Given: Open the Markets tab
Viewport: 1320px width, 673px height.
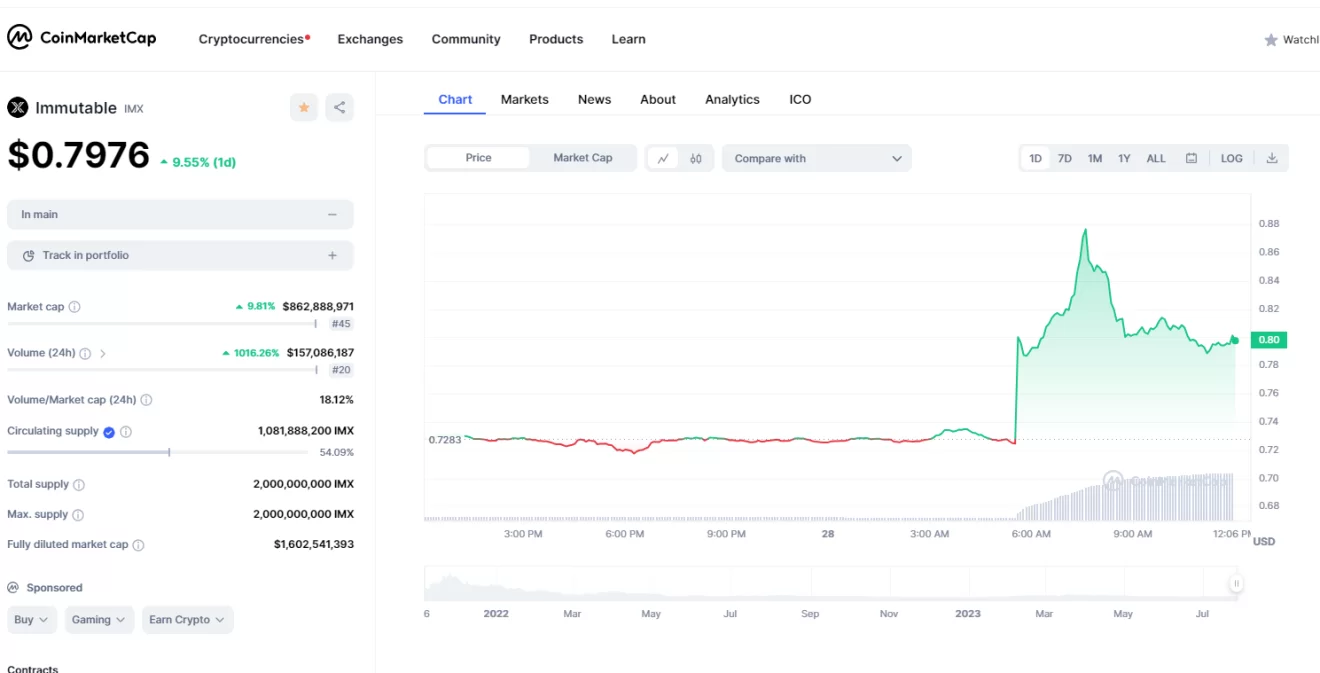Looking at the screenshot, I should [524, 99].
